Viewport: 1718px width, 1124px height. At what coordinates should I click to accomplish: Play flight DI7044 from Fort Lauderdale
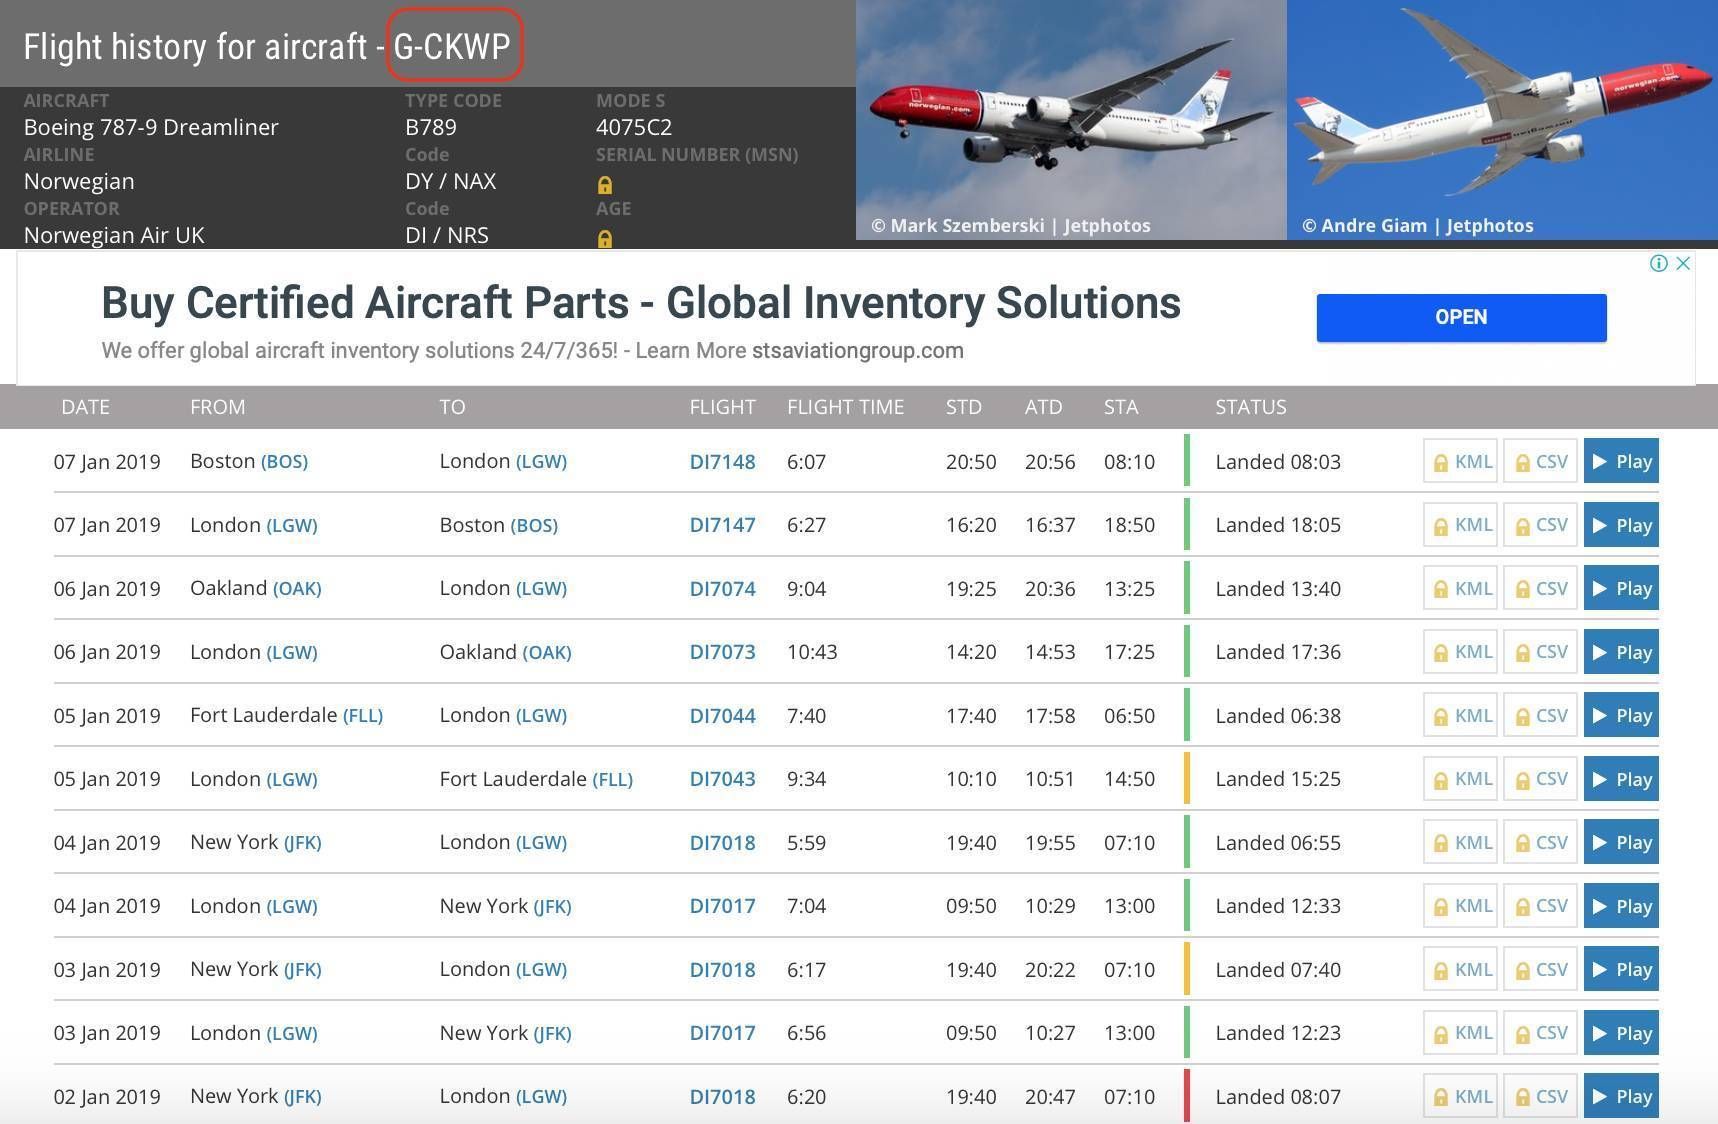click(x=1621, y=715)
